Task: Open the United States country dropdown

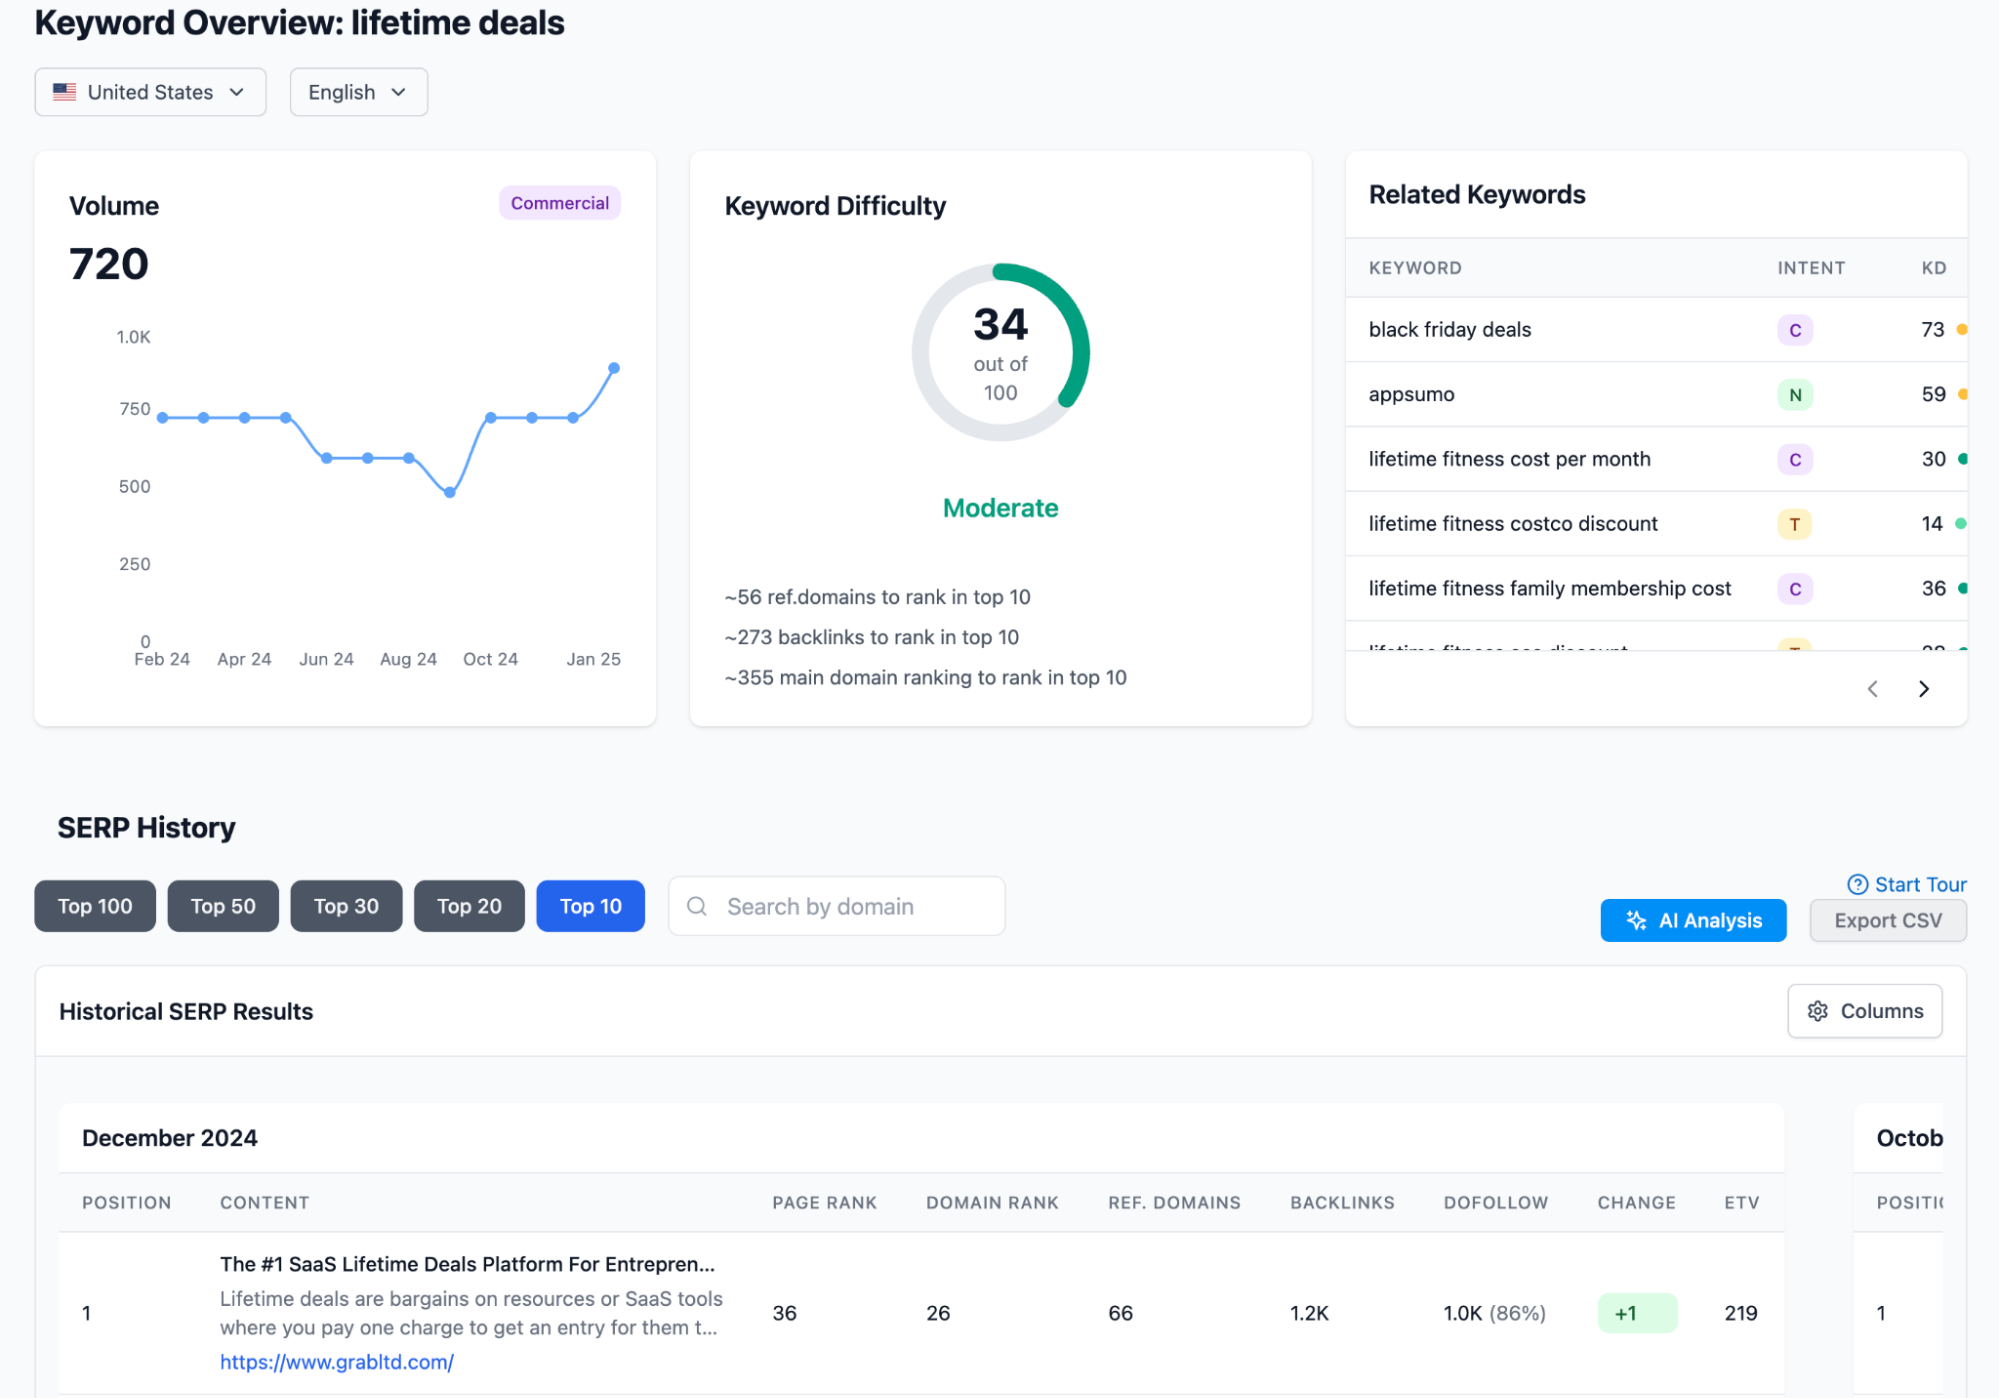Action: click(x=150, y=91)
